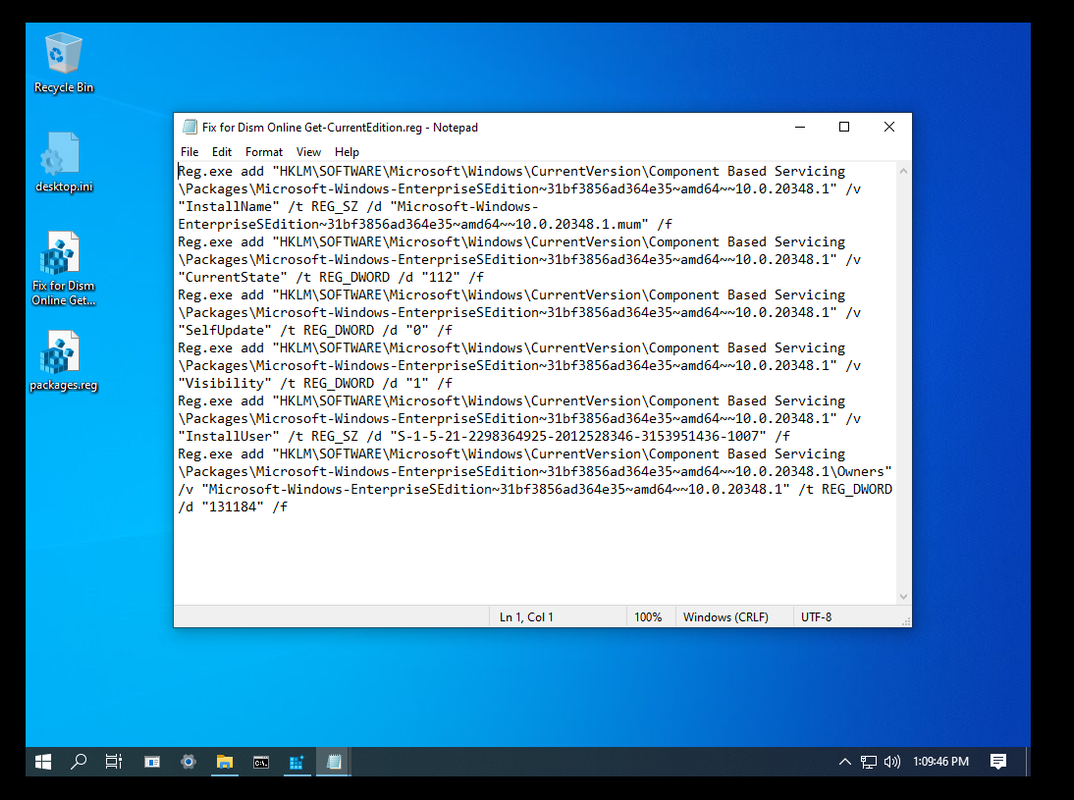Open File Explorer from the taskbar
Viewport: 1074px width, 800px height.
coord(225,762)
